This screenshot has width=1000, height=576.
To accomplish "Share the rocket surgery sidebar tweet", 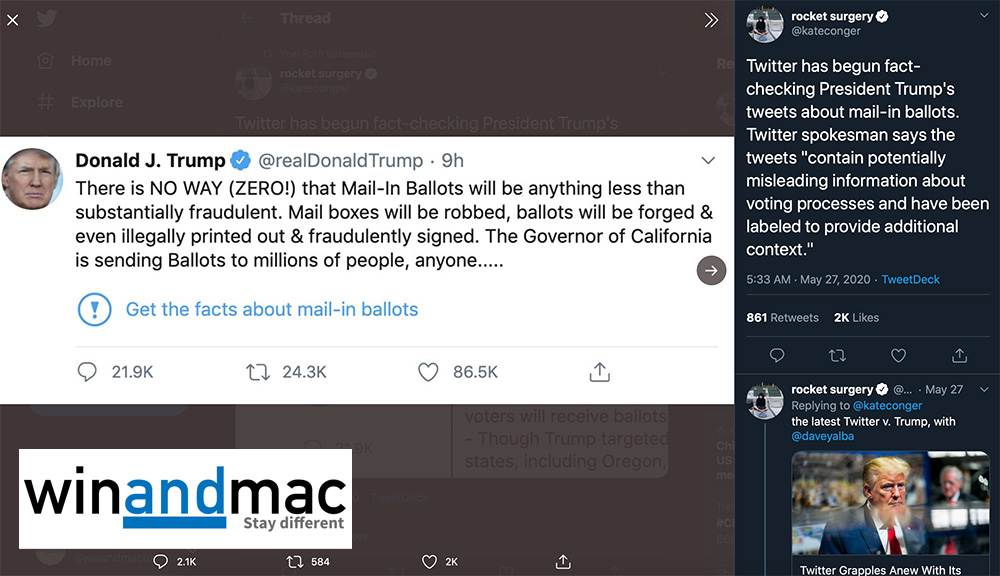I will coord(959,355).
